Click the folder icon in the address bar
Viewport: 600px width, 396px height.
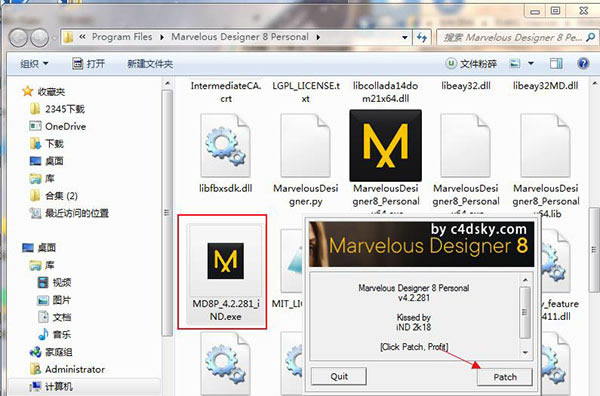[68, 37]
